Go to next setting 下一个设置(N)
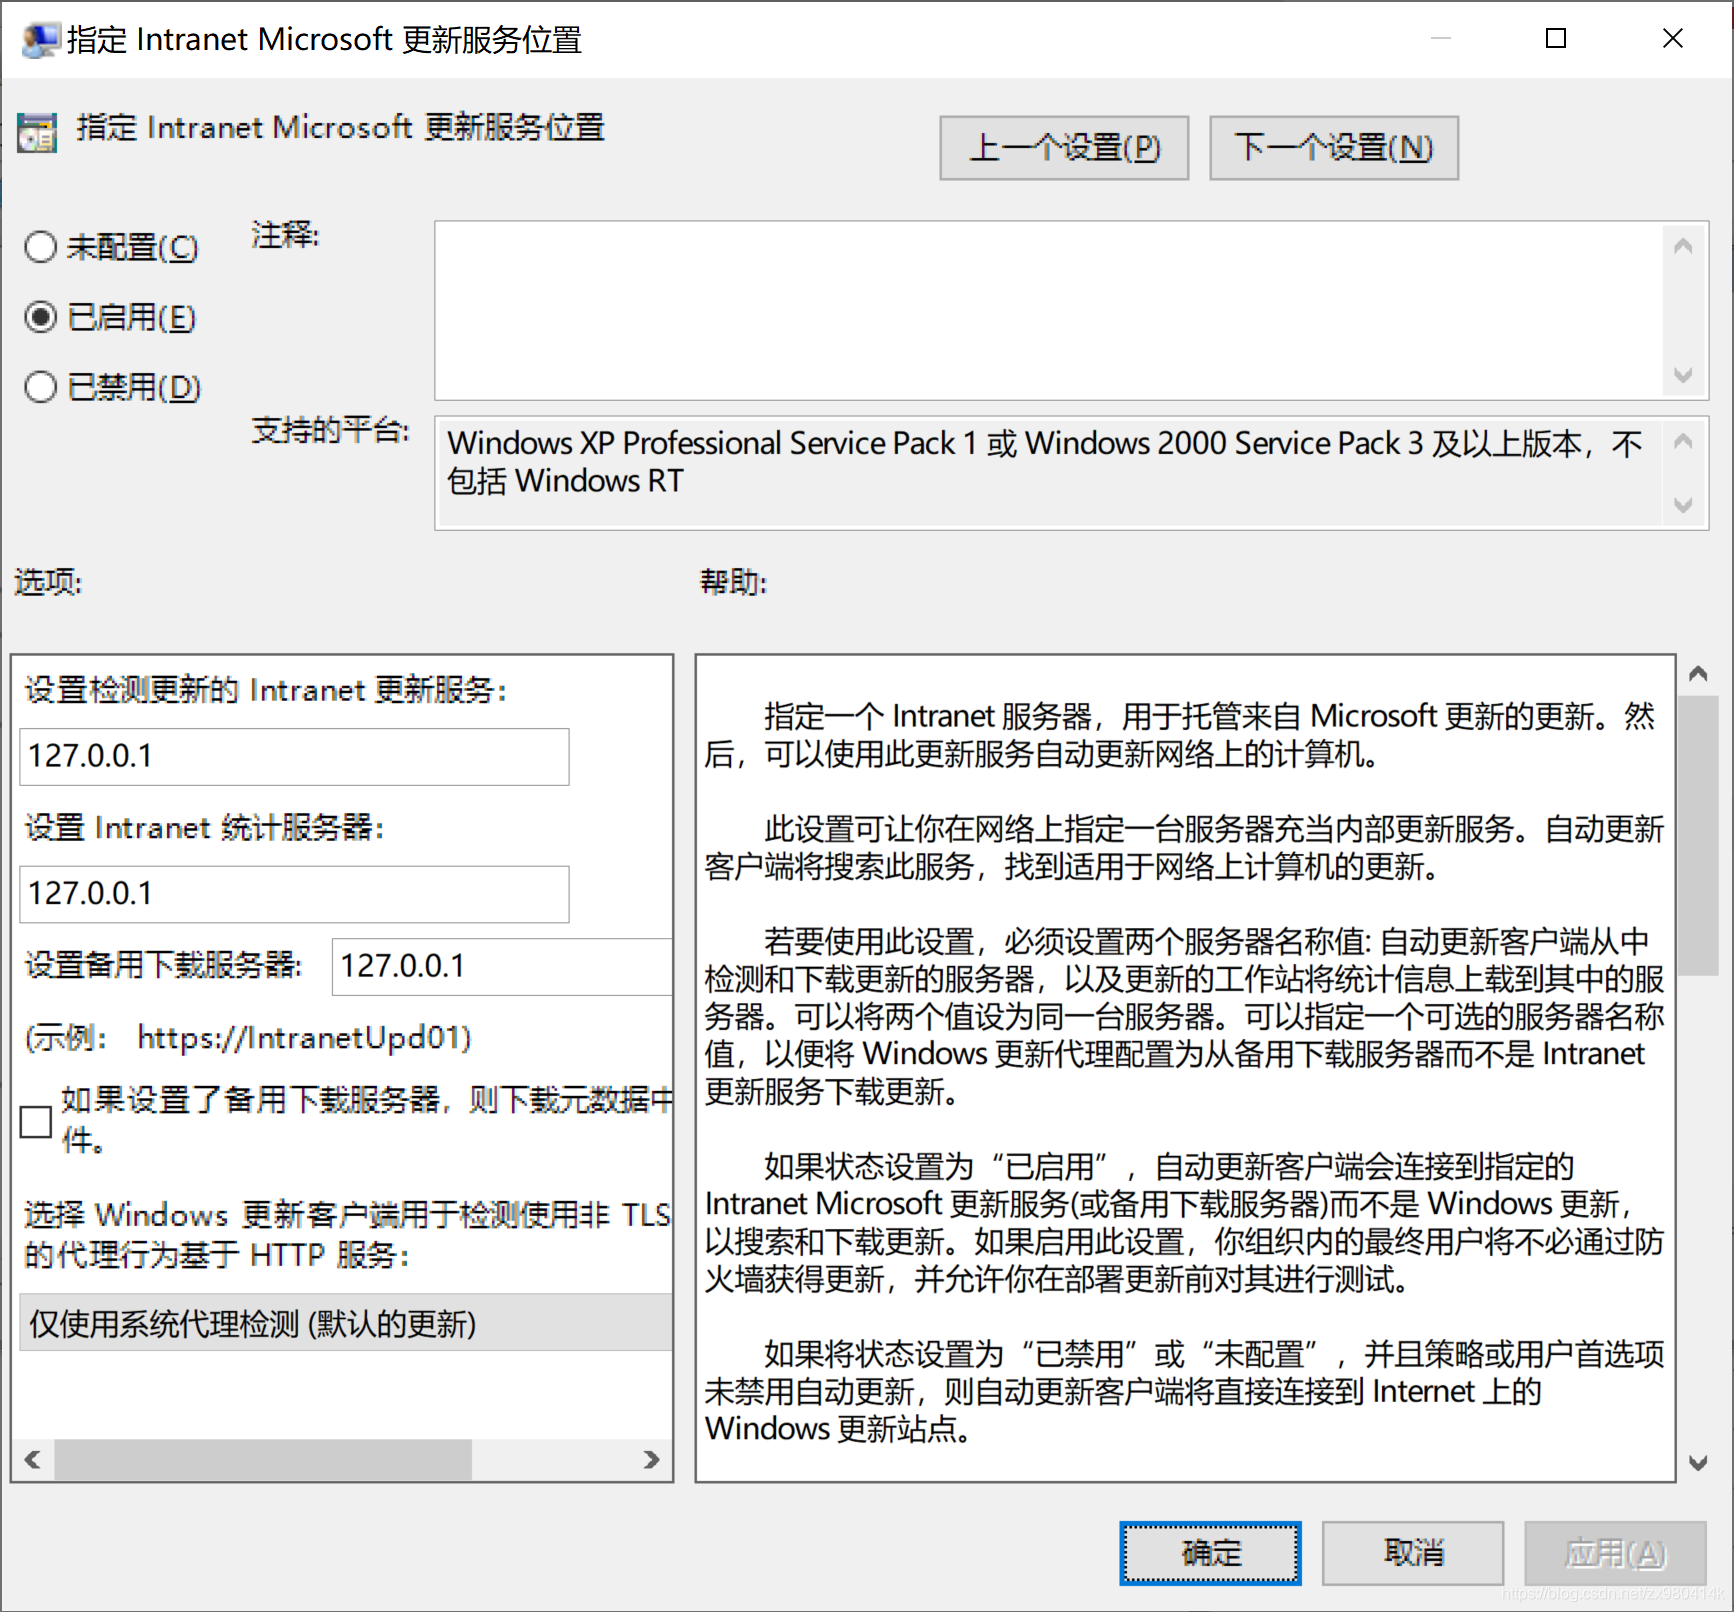Image resolution: width=1734 pixels, height=1612 pixels. (x=1334, y=148)
